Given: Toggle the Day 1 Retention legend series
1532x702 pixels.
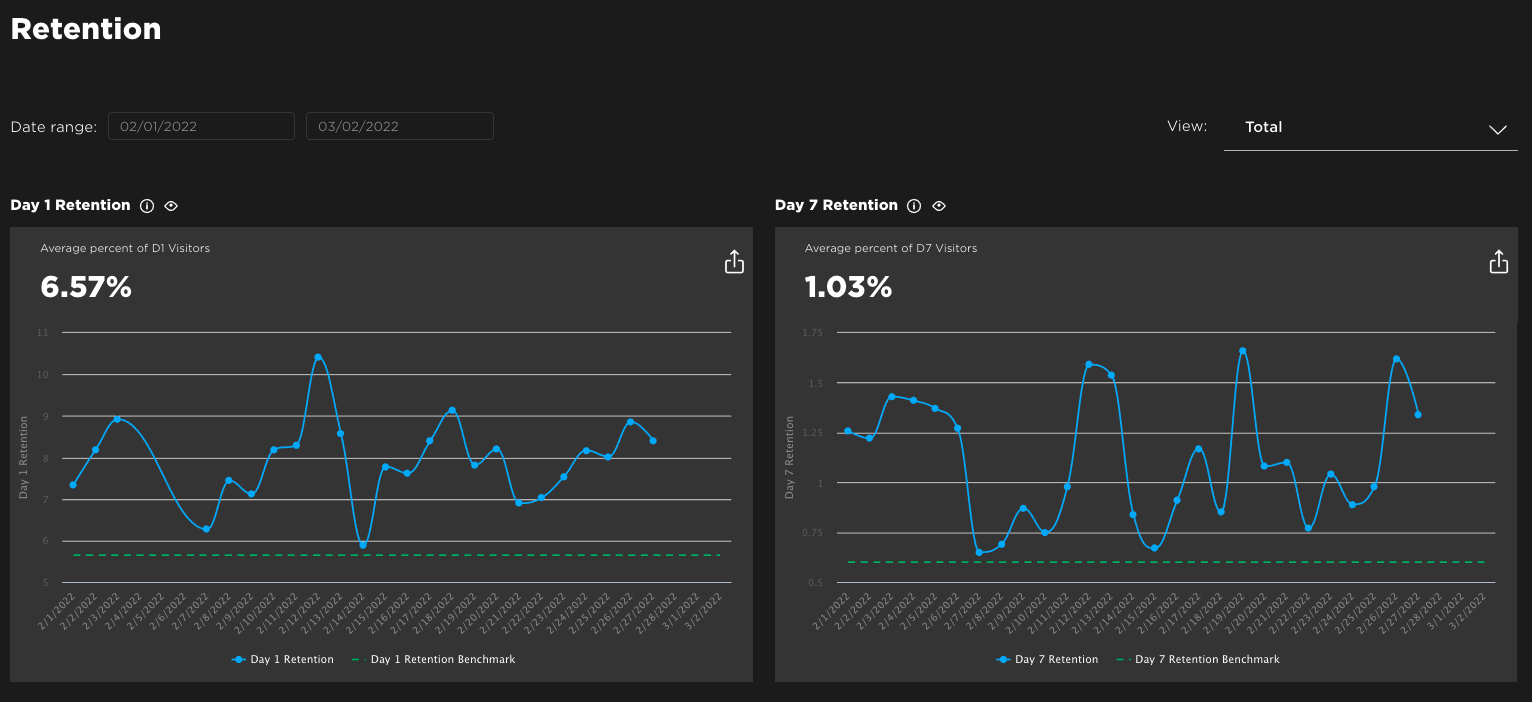Looking at the screenshot, I should pyautogui.click(x=283, y=660).
